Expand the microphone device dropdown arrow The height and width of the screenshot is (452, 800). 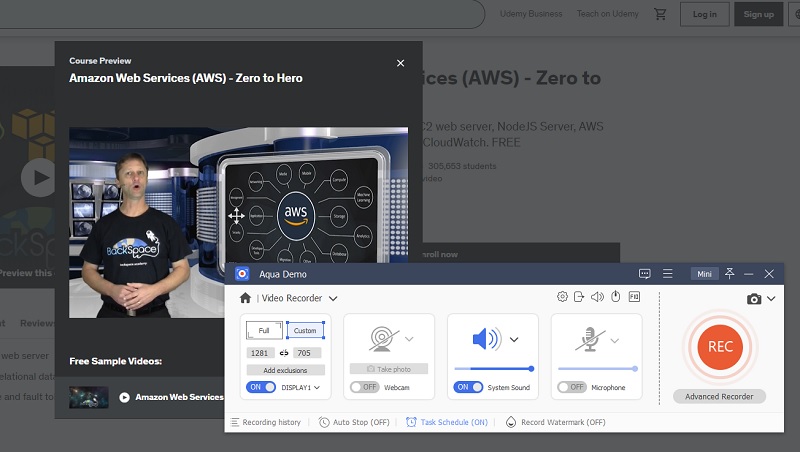(615, 340)
